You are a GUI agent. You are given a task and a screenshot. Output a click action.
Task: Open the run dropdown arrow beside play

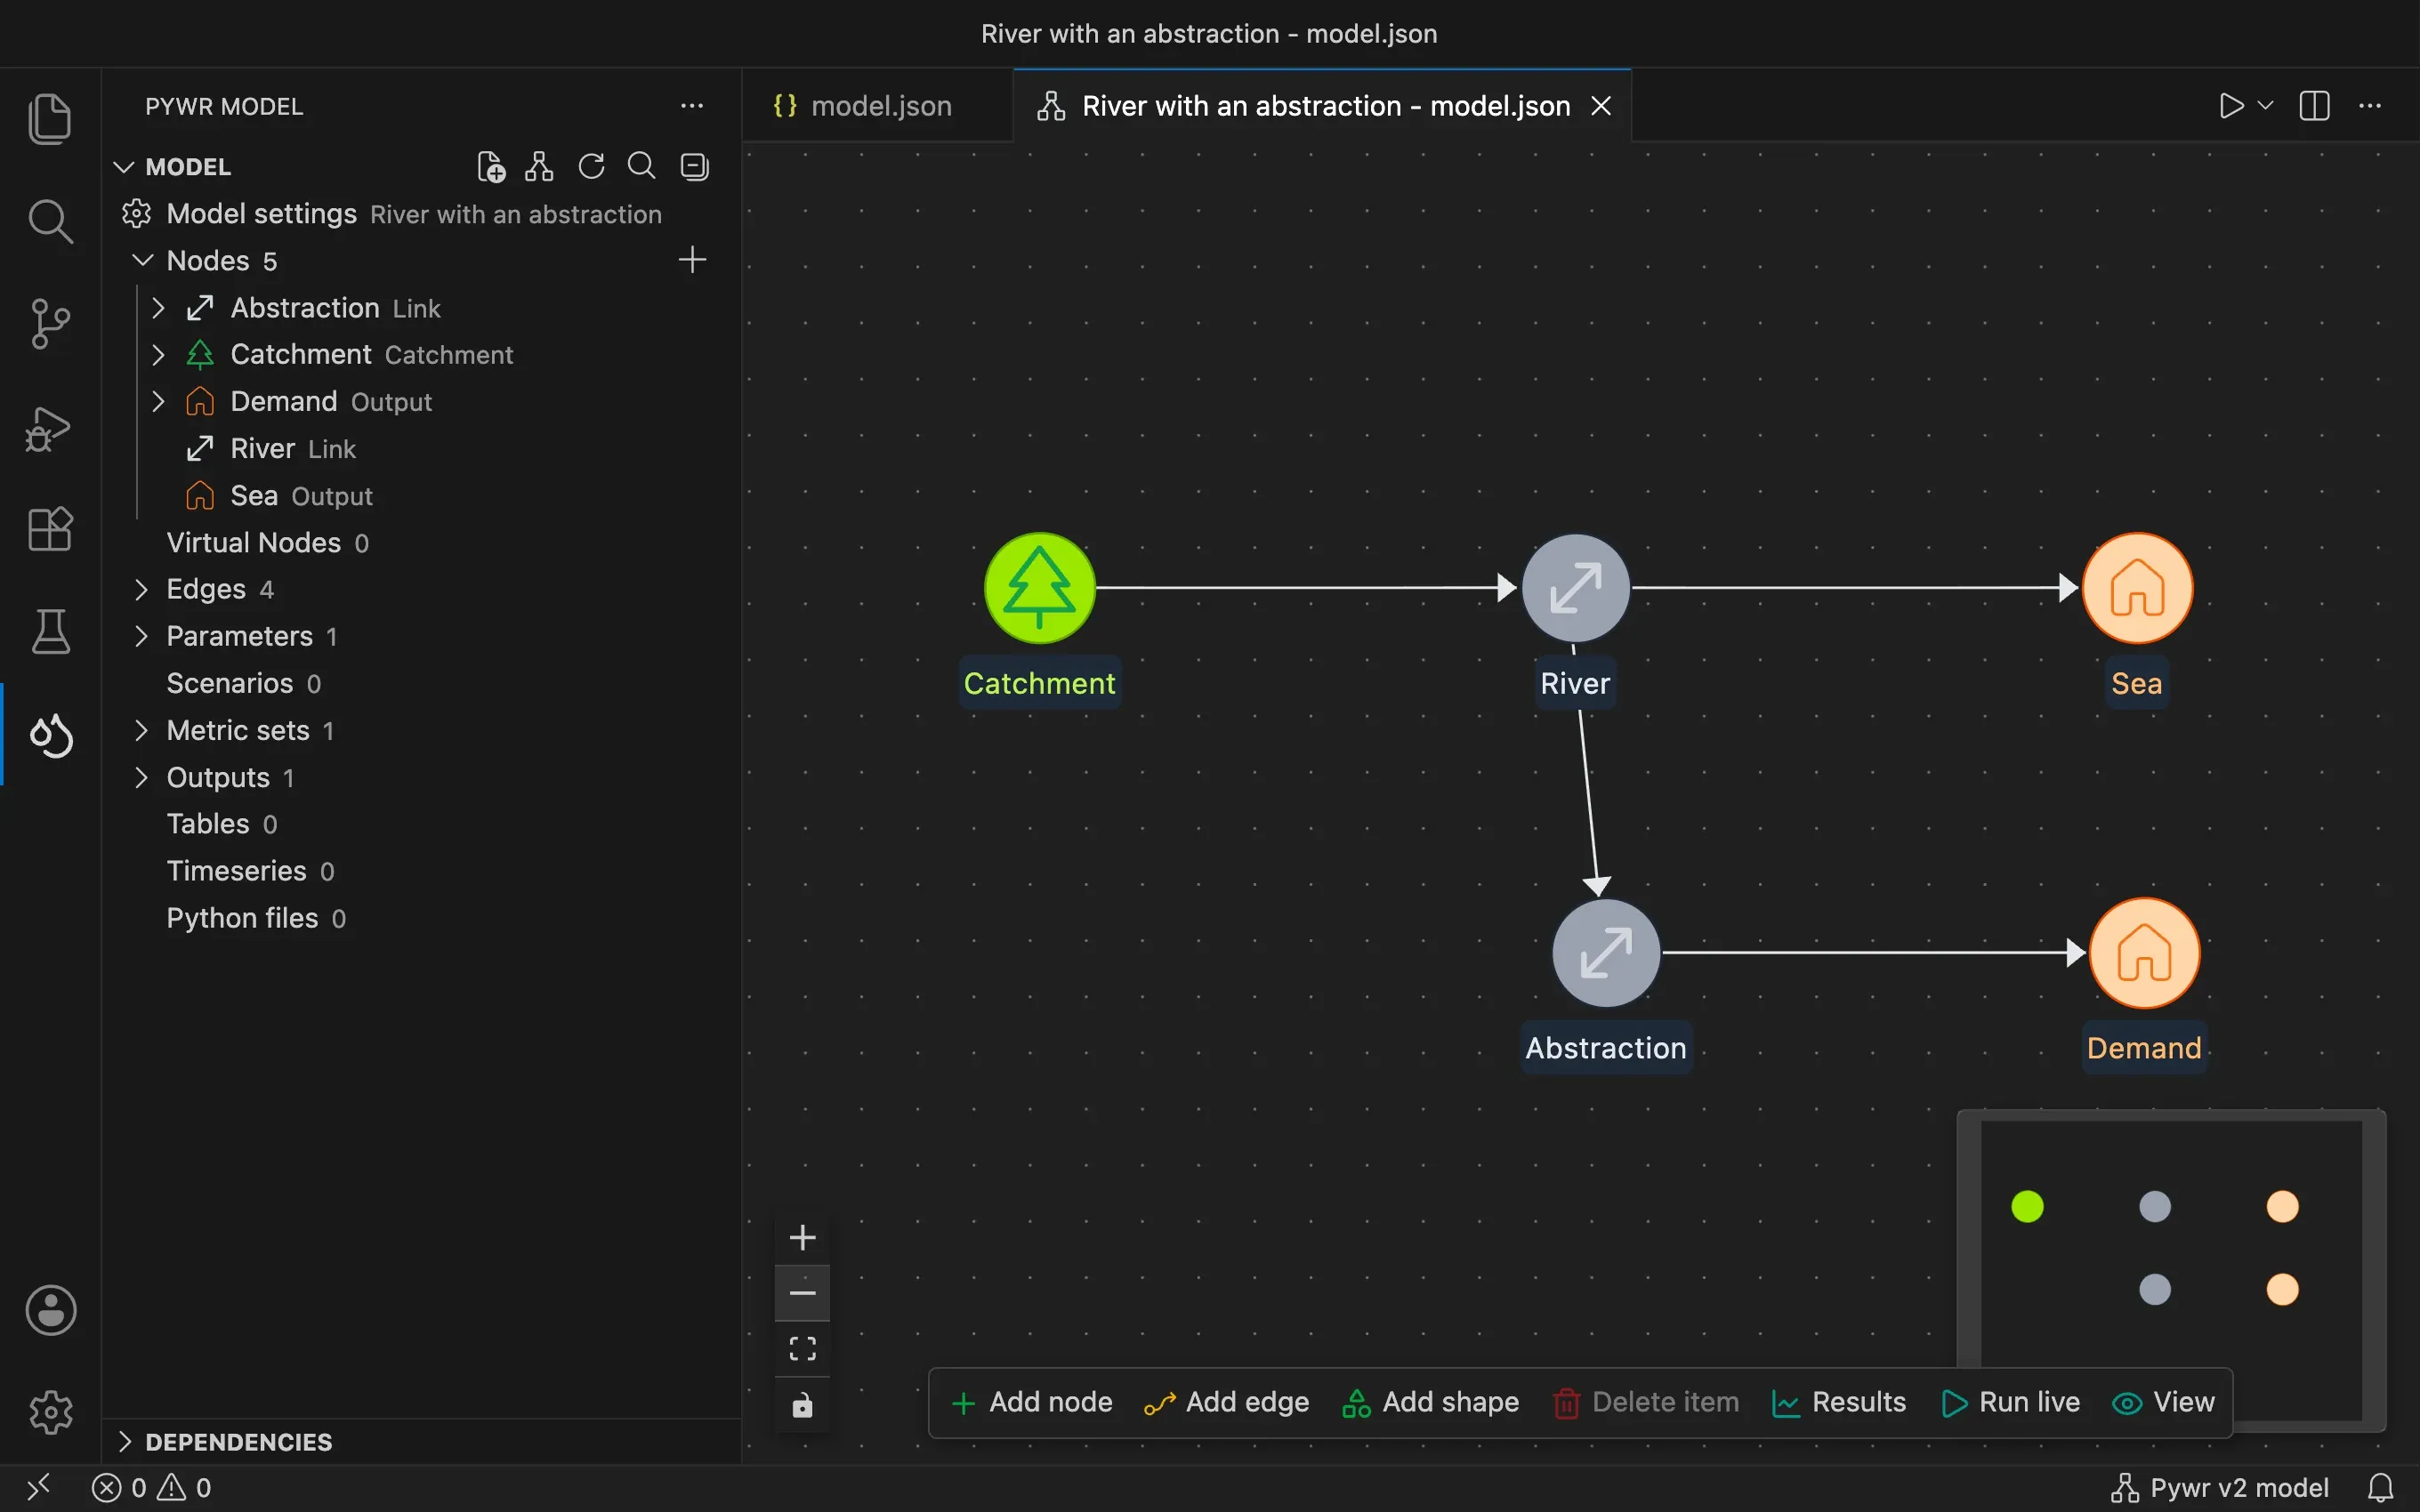pyautogui.click(x=2266, y=106)
